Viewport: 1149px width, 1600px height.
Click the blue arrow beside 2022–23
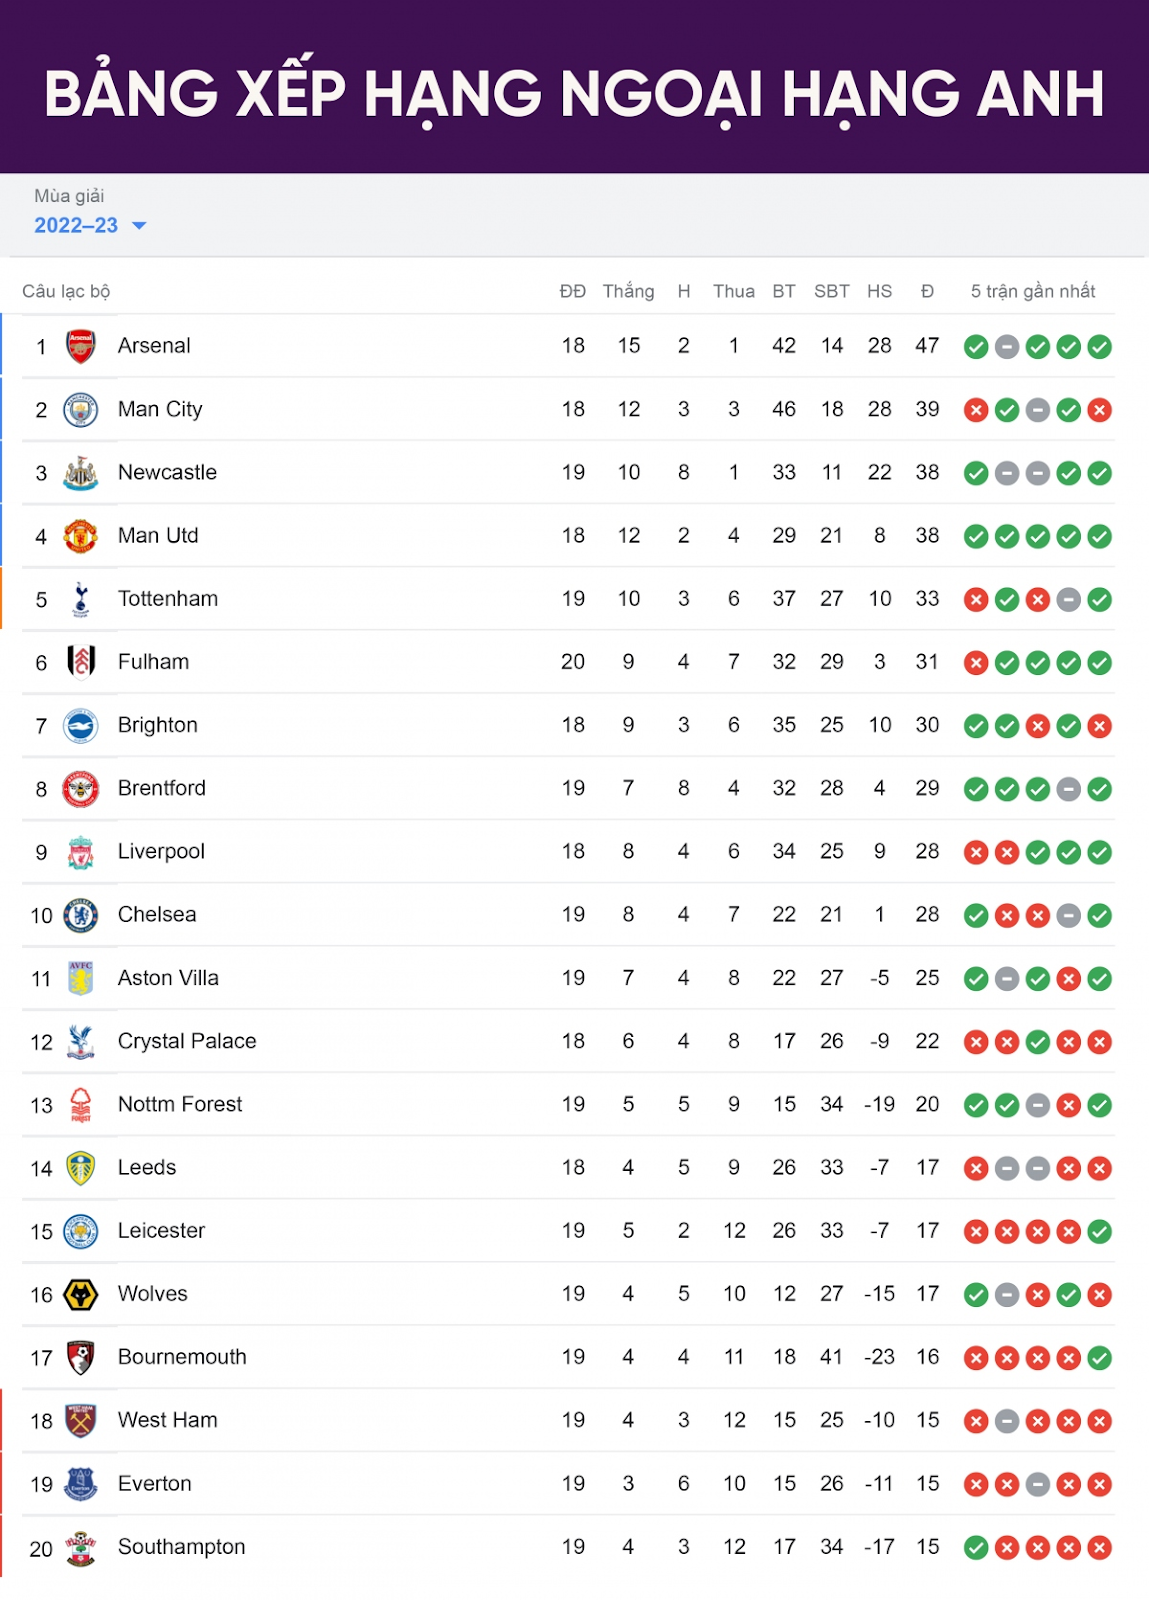click(x=139, y=226)
